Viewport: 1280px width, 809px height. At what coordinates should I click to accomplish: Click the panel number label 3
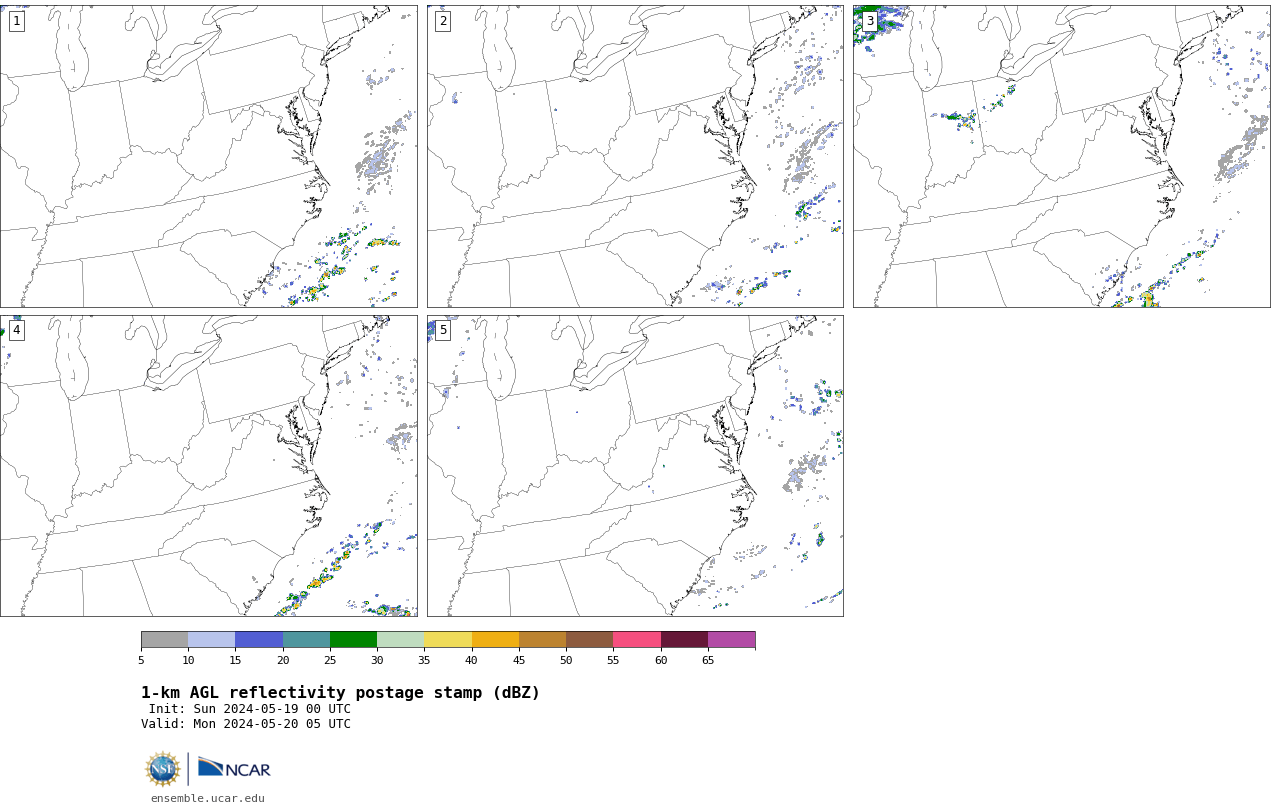point(869,21)
